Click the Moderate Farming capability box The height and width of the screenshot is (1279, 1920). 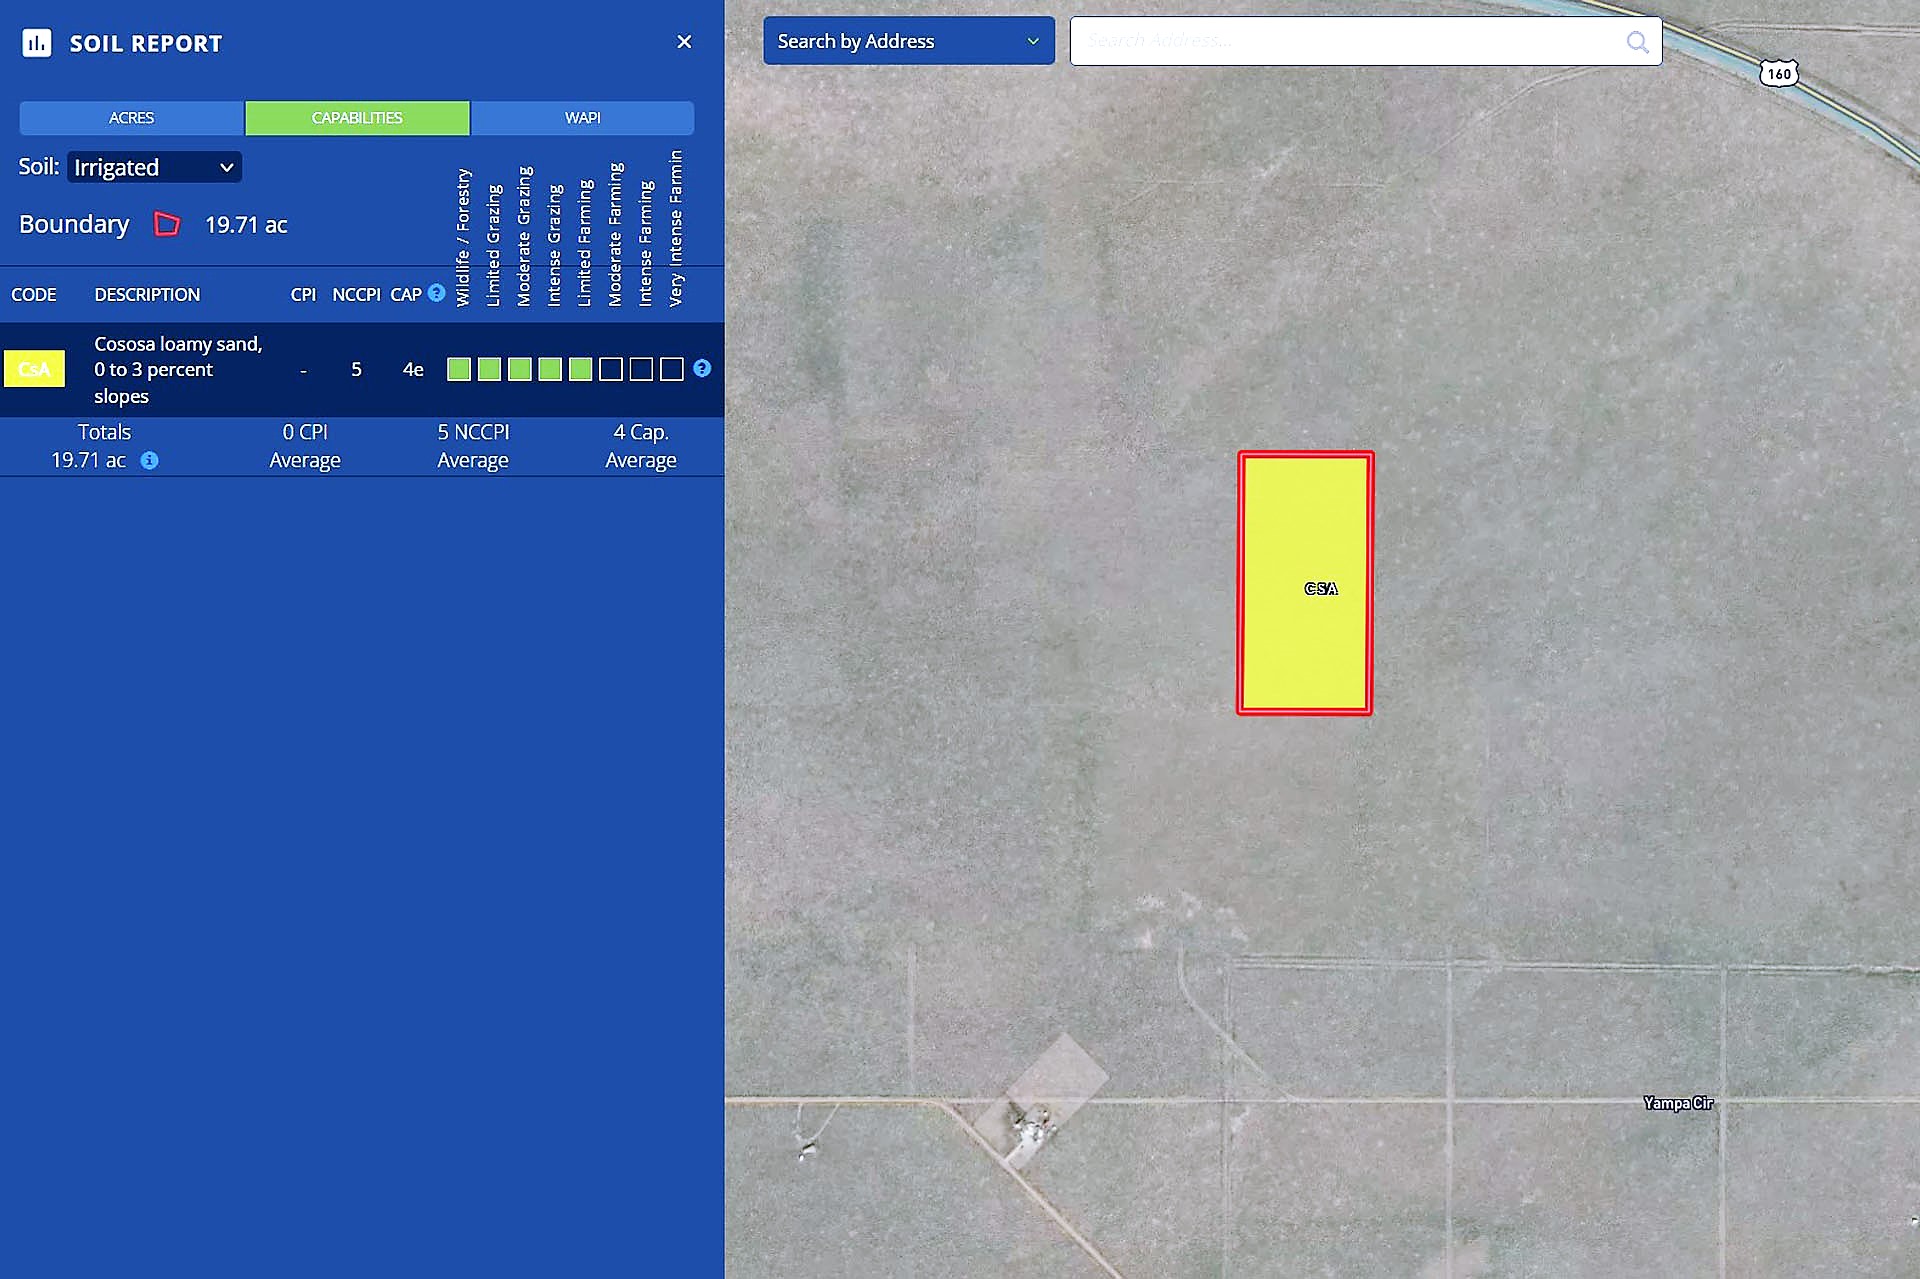coord(611,369)
